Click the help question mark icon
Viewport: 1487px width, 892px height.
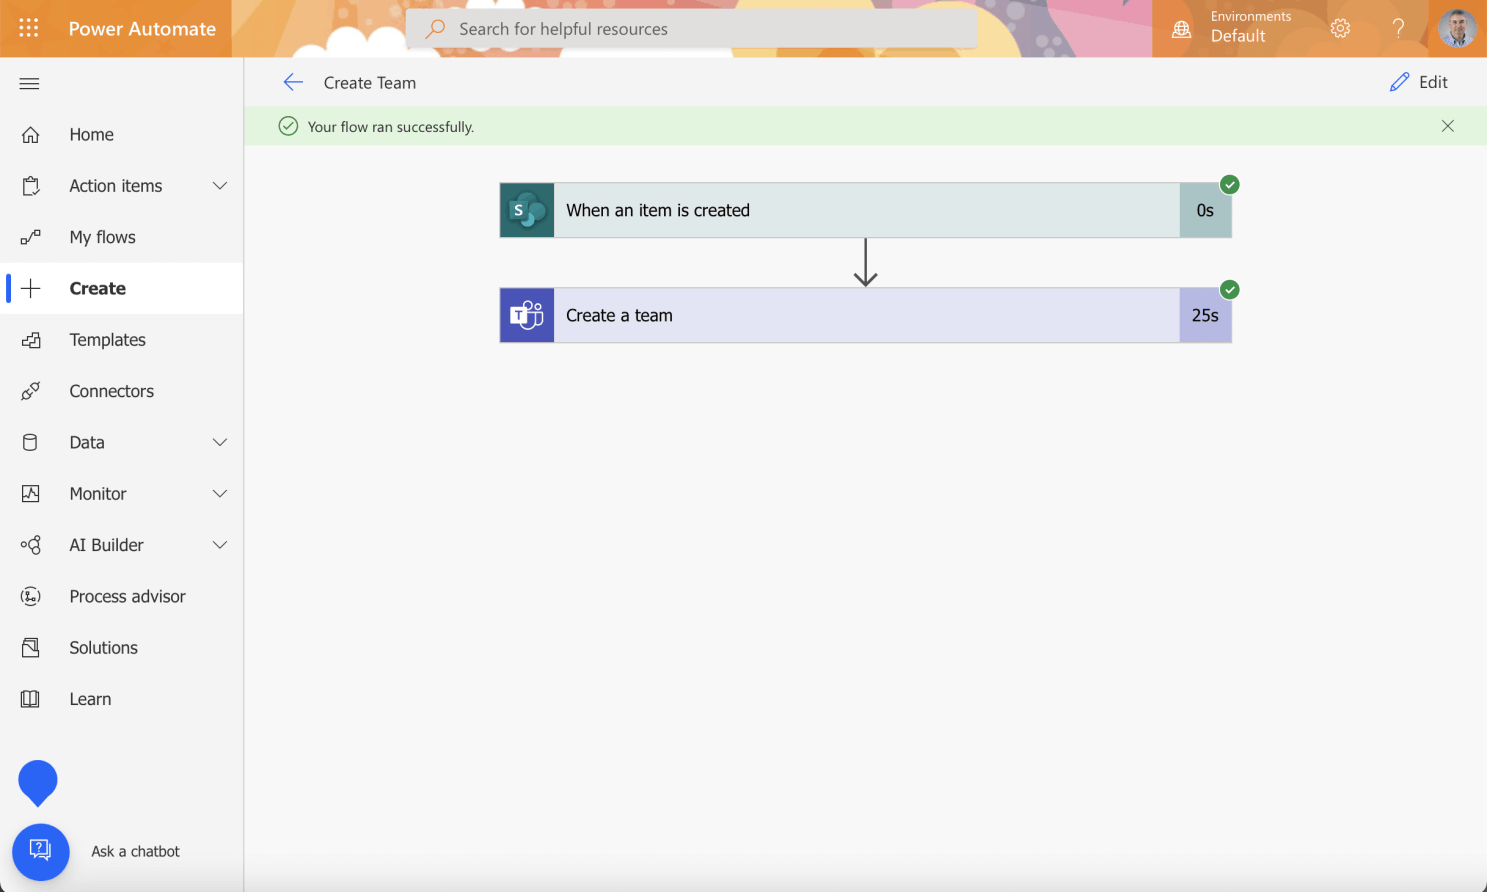pos(1398,29)
